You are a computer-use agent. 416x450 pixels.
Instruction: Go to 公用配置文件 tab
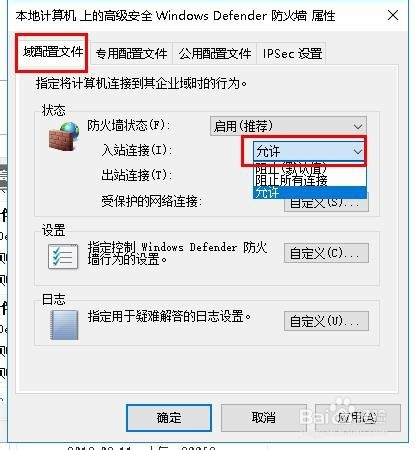pos(215,54)
